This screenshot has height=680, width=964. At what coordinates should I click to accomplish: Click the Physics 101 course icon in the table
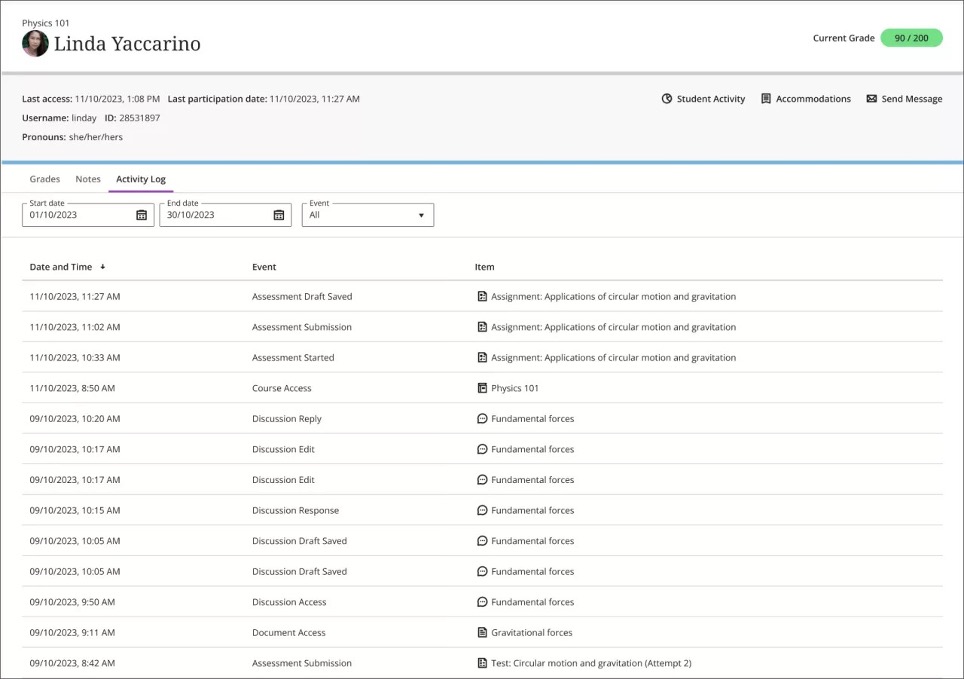(482, 388)
